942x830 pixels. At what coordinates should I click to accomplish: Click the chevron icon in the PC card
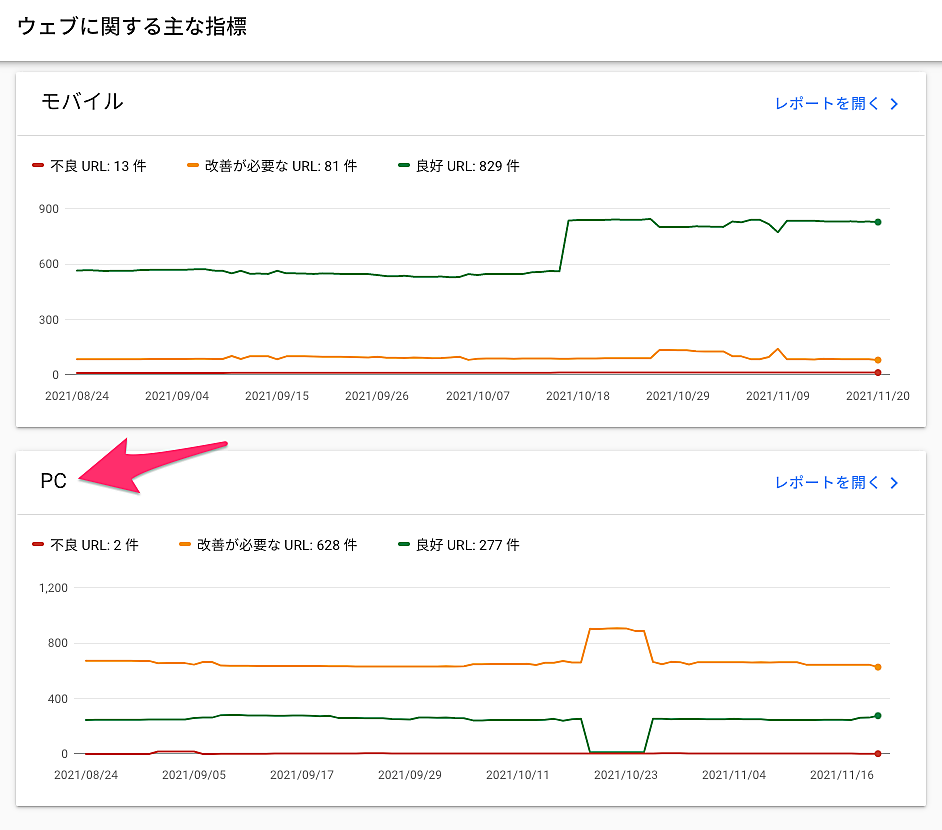click(894, 483)
